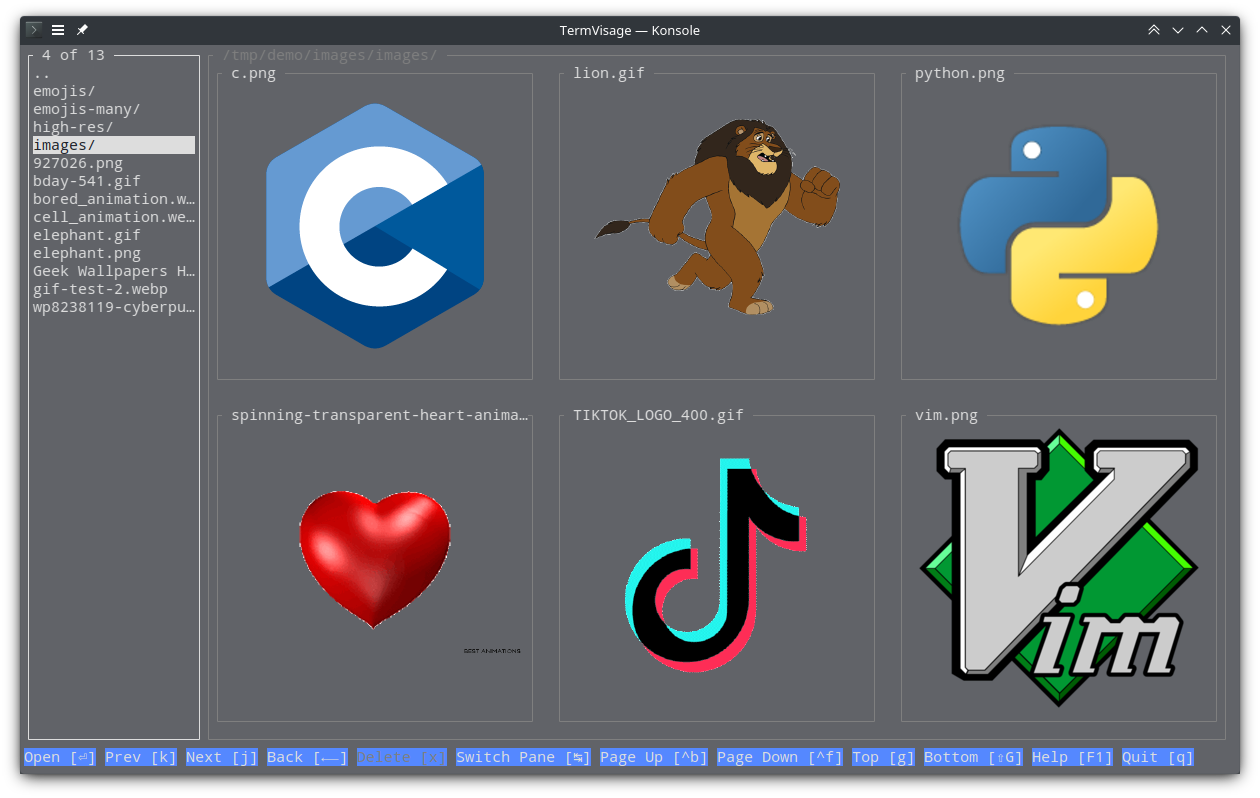Select 927026.png in file list
Image resolution: width=1260 pixels, height=798 pixels.
coord(114,163)
